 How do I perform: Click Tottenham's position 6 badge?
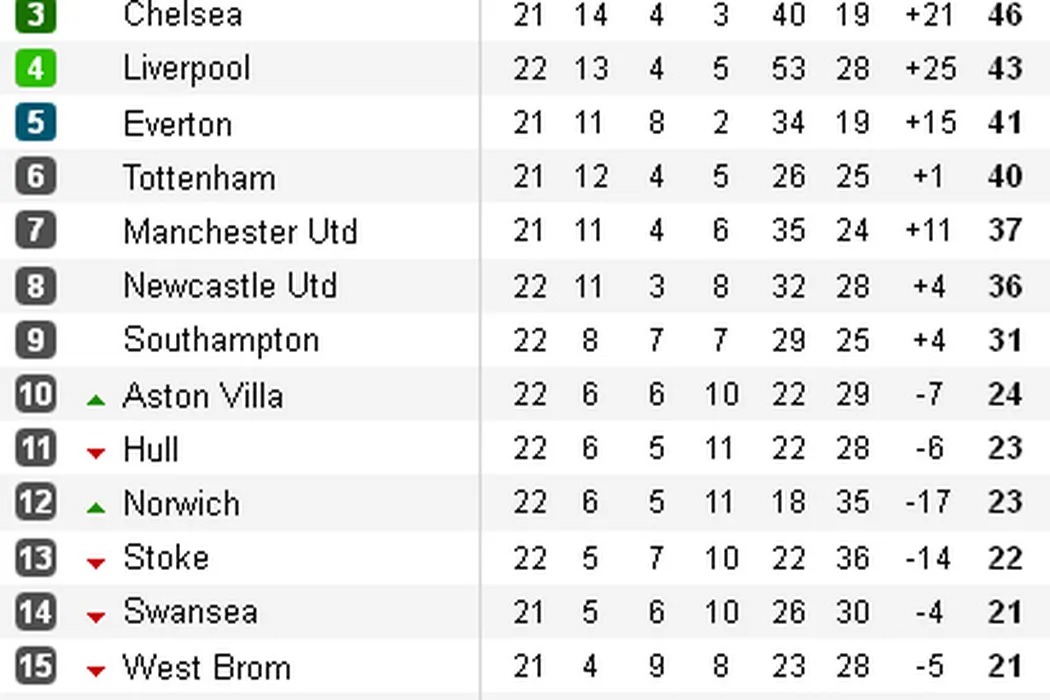click(x=35, y=177)
